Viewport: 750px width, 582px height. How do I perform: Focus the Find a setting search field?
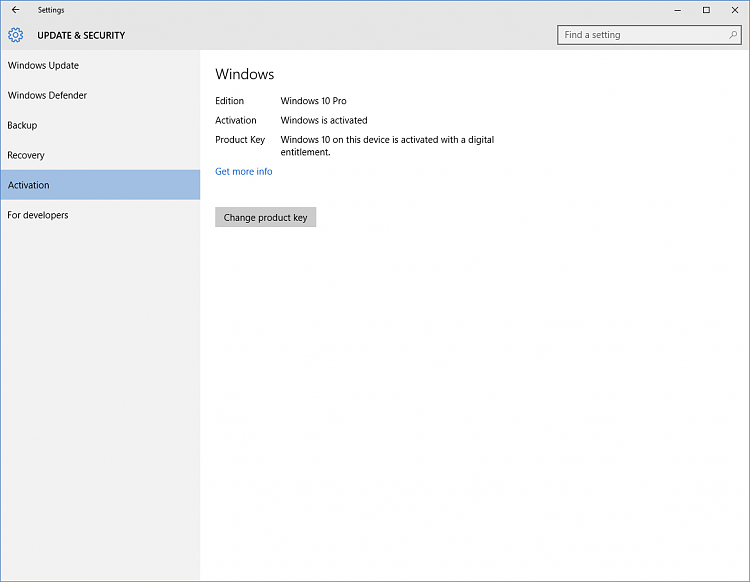pyautogui.click(x=649, y=35)
